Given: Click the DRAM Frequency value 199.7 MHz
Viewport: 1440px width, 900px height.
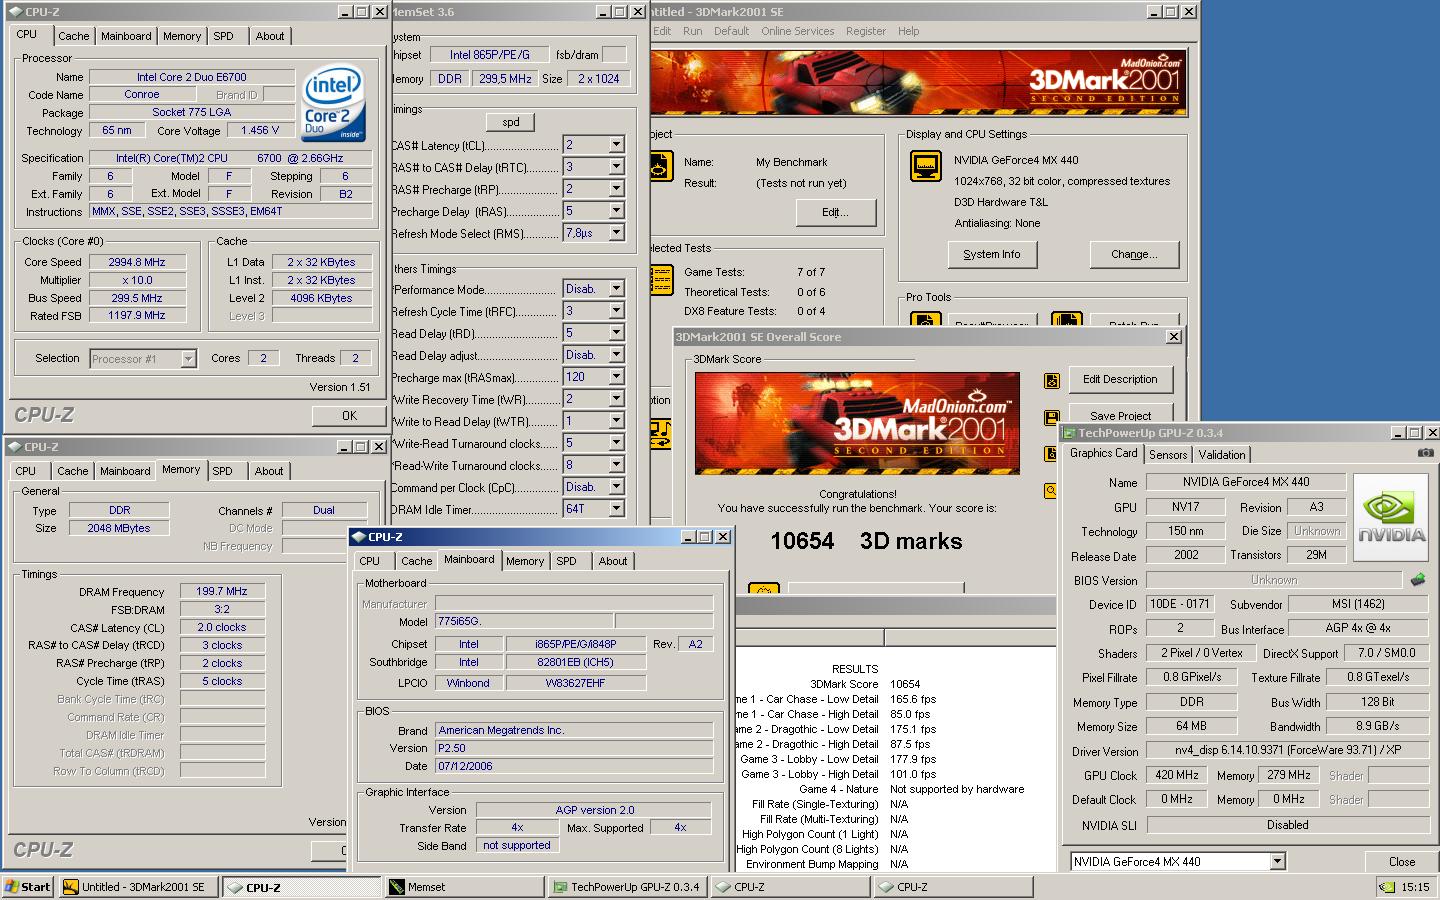Looking at the screenshot, I should pyautogui.click(x=222, y=591).
